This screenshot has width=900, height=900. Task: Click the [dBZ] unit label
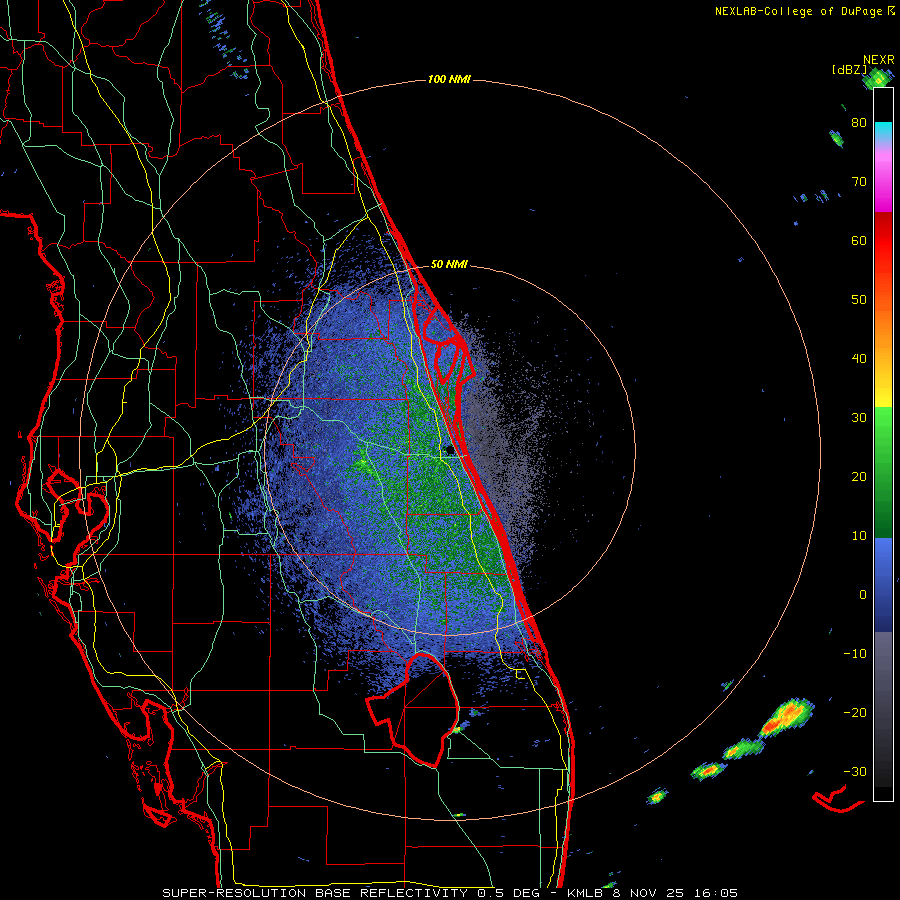[x=849, y=69]
